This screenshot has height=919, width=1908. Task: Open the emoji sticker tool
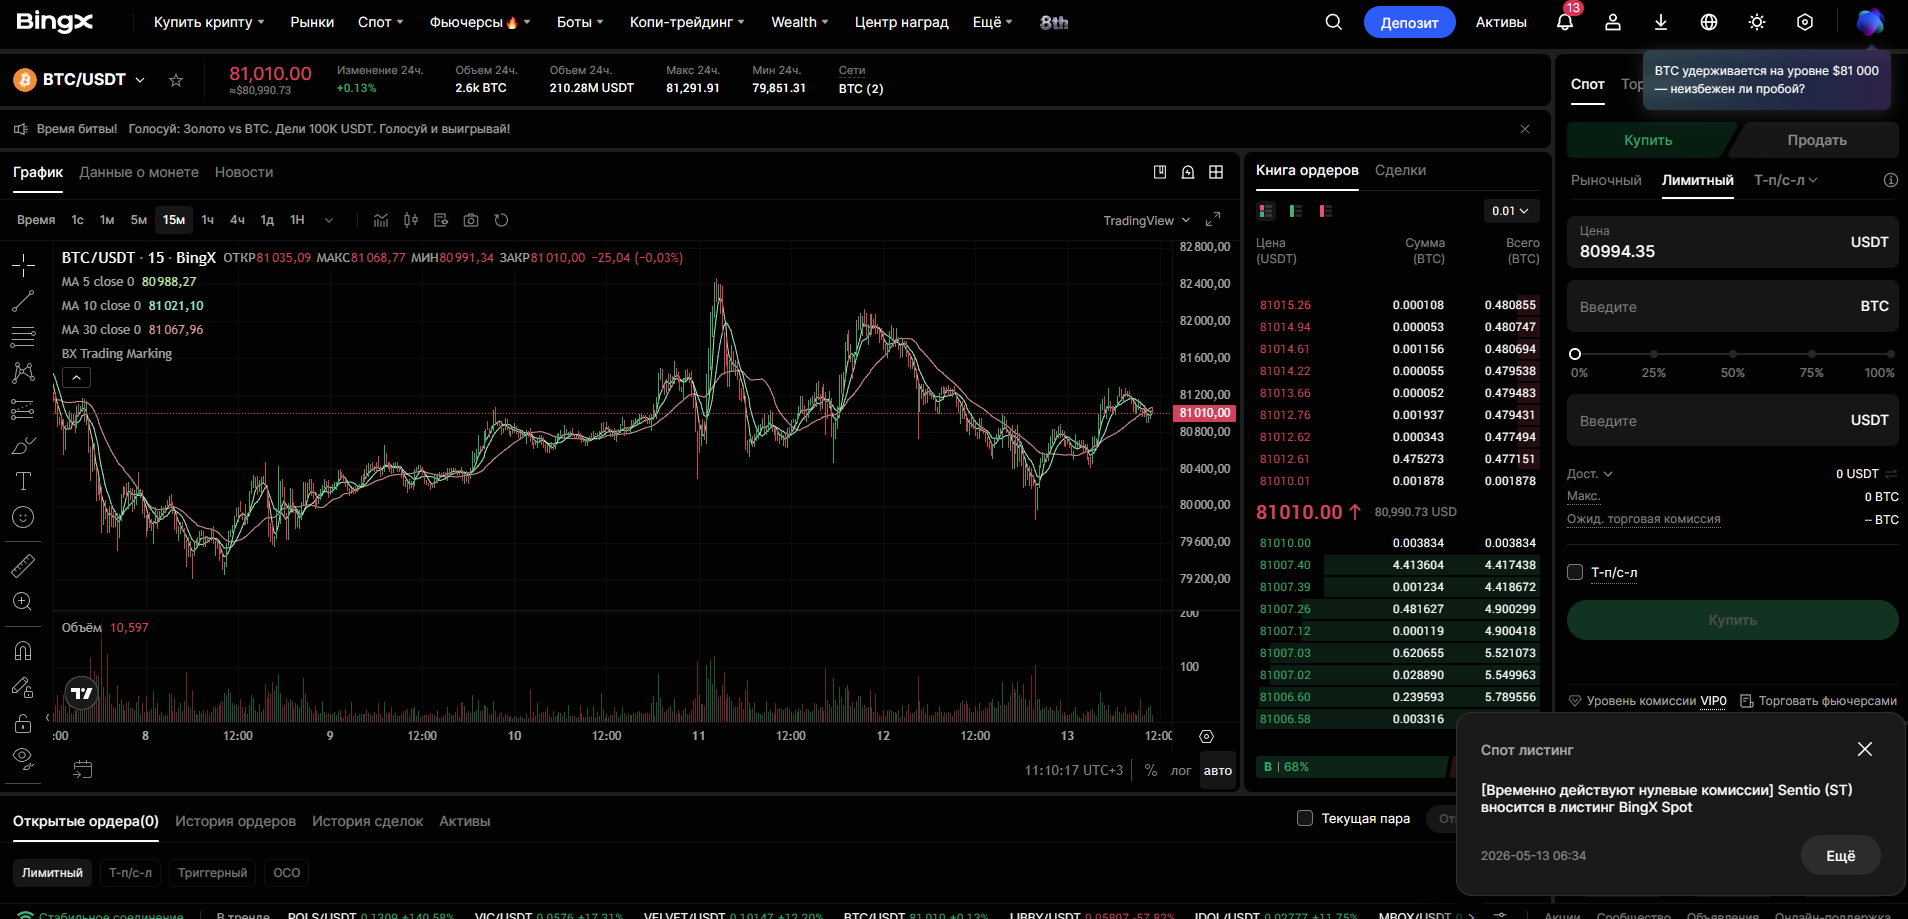pos(23,517)
